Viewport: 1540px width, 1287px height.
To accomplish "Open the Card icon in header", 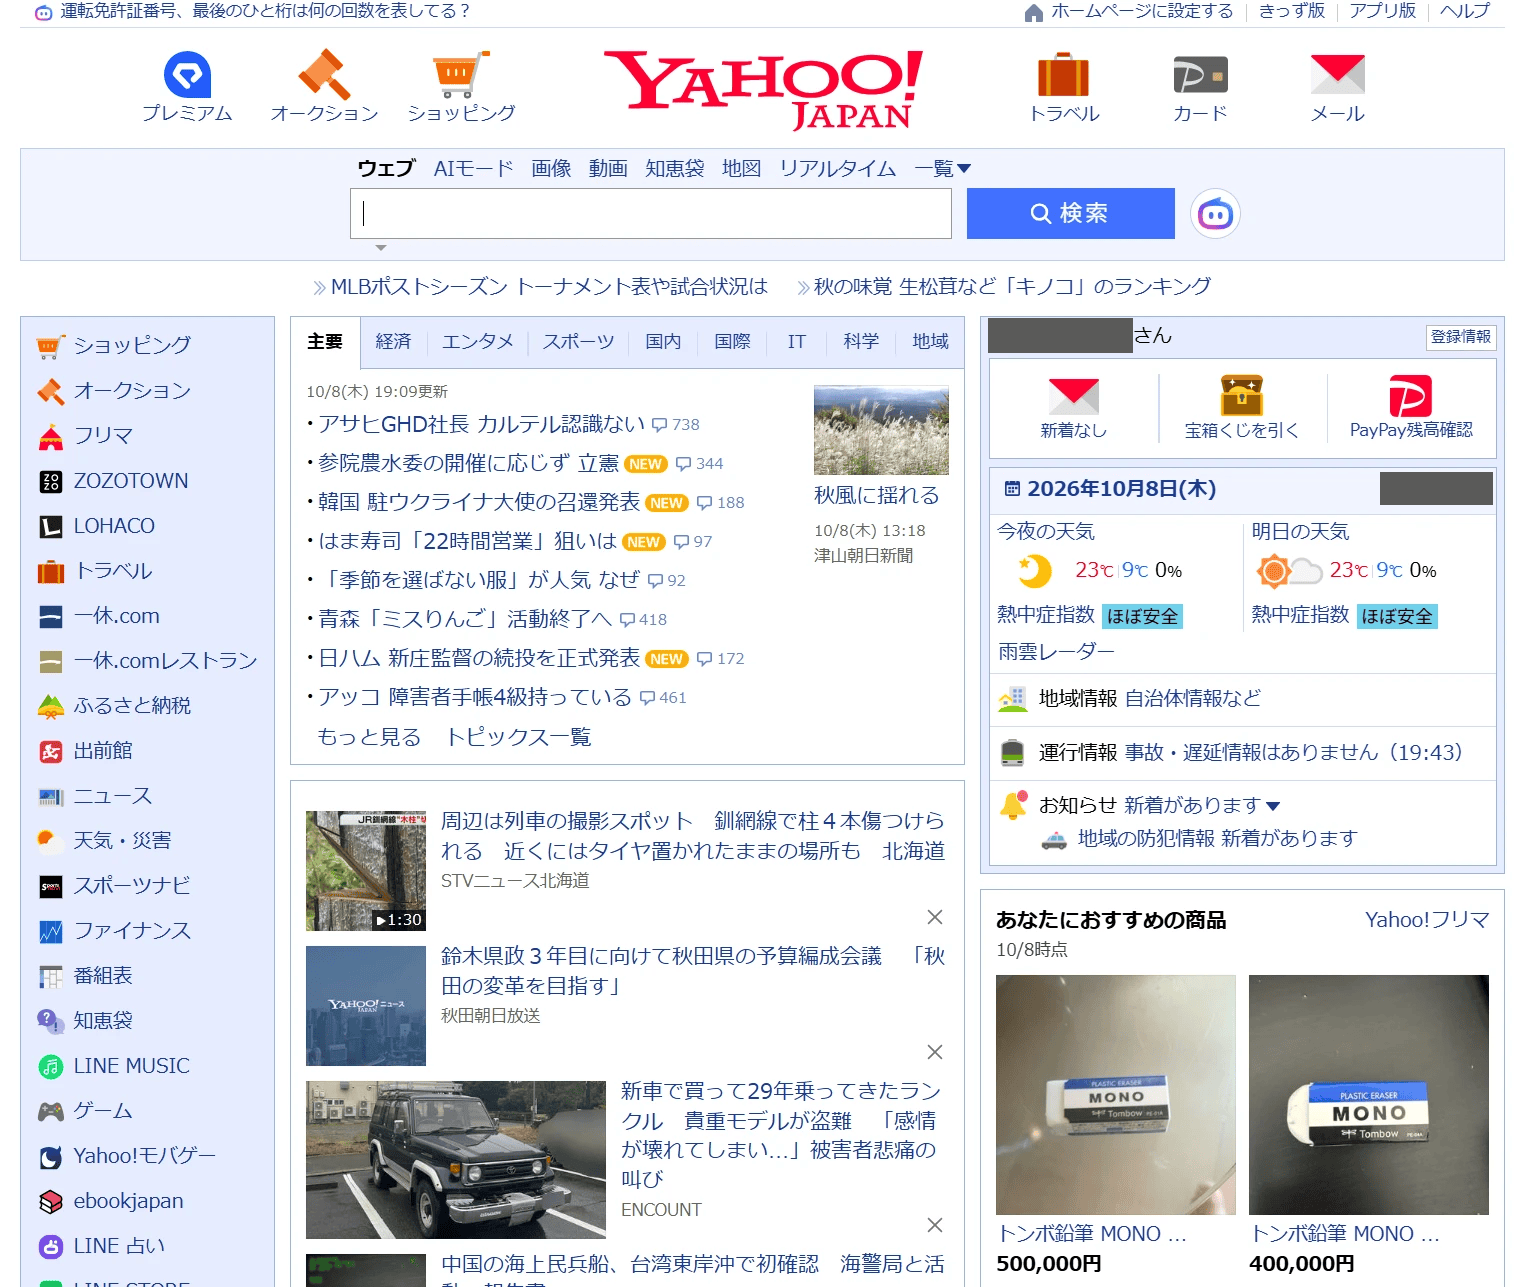I will [x=1200, y=75].
